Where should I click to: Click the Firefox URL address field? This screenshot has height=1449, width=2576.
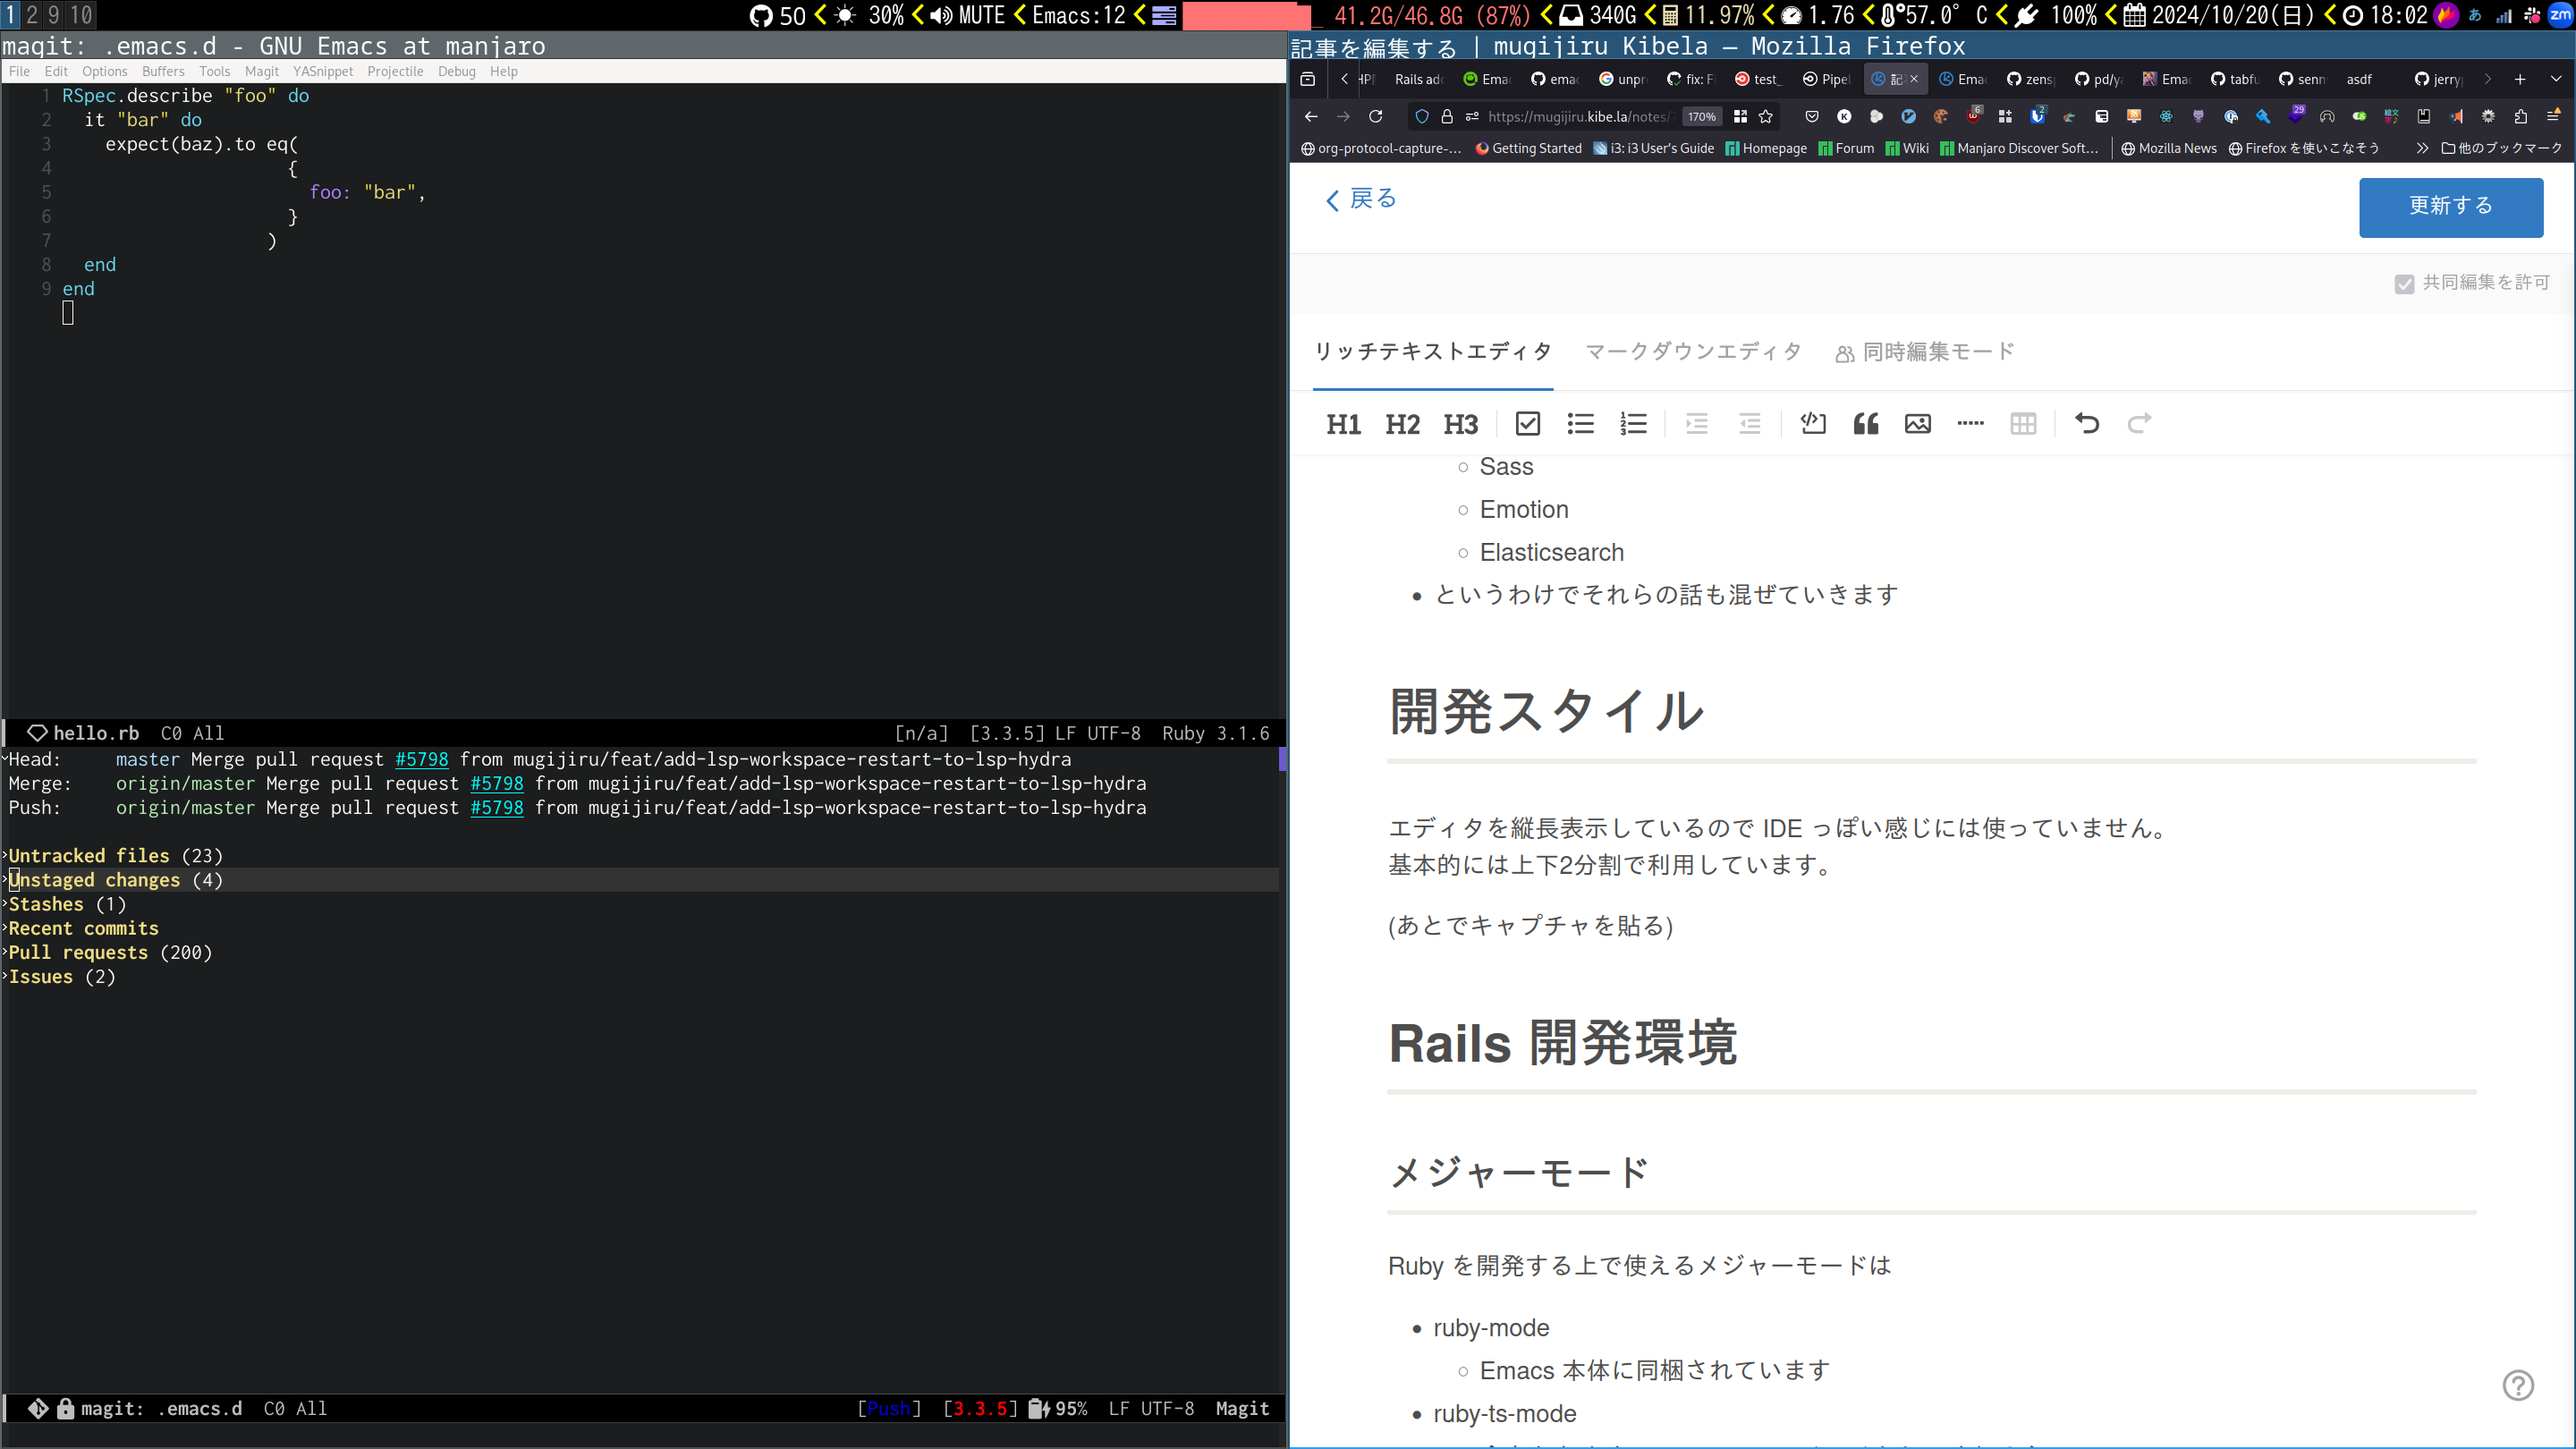1576,117
